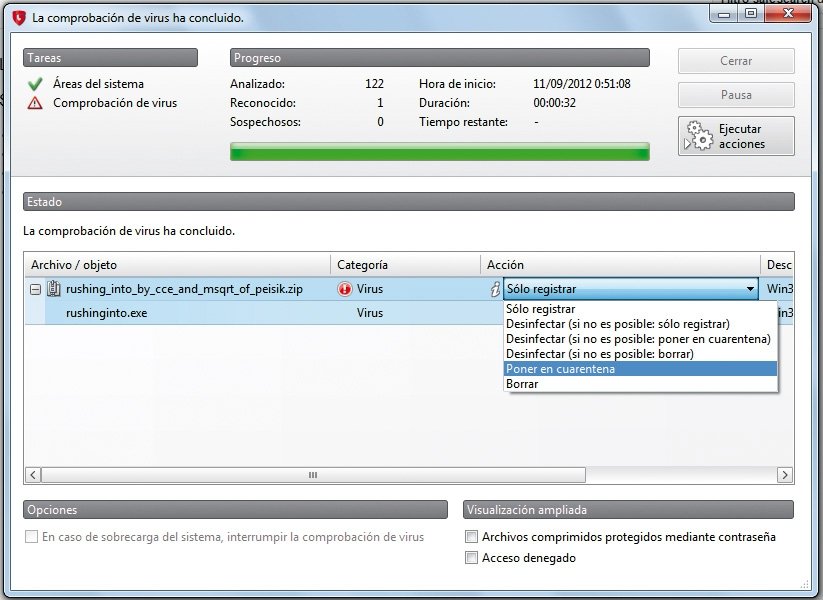Toggle En caso de sobrecarga del sistema checkbox
The width and height of the screenshot is (823, 600).
click(31, 536)
